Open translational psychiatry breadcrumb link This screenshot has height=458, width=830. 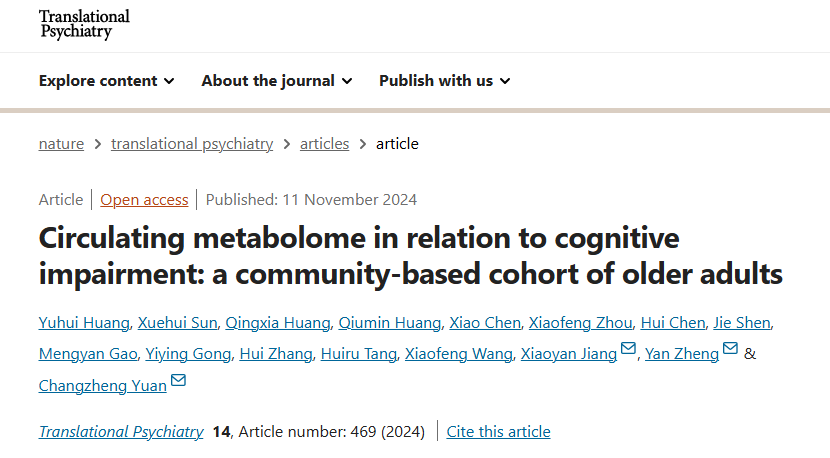[192, 144]
